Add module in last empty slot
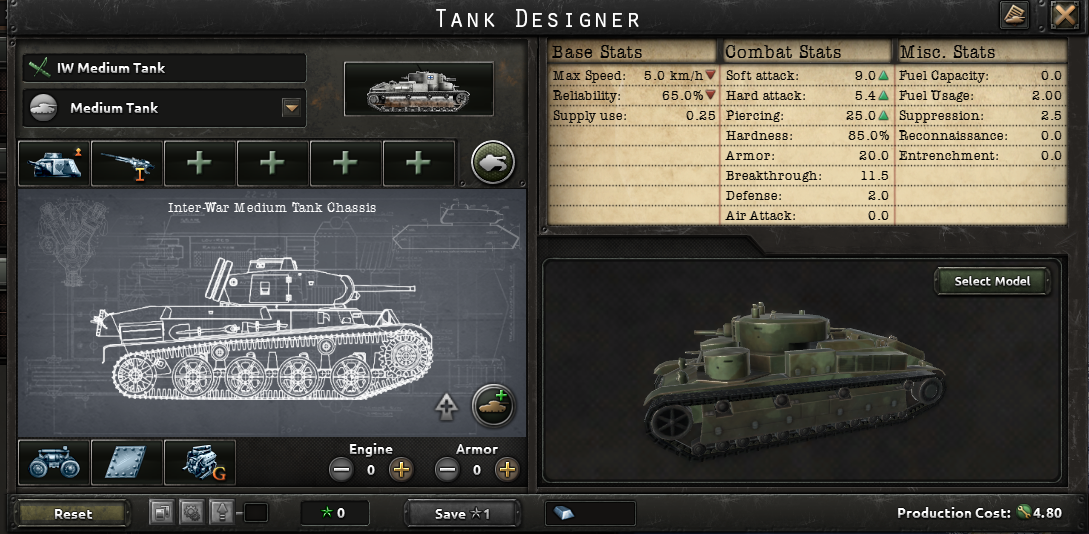The width and height of the screenshot is (1089, 534). [x=419, y=163]
